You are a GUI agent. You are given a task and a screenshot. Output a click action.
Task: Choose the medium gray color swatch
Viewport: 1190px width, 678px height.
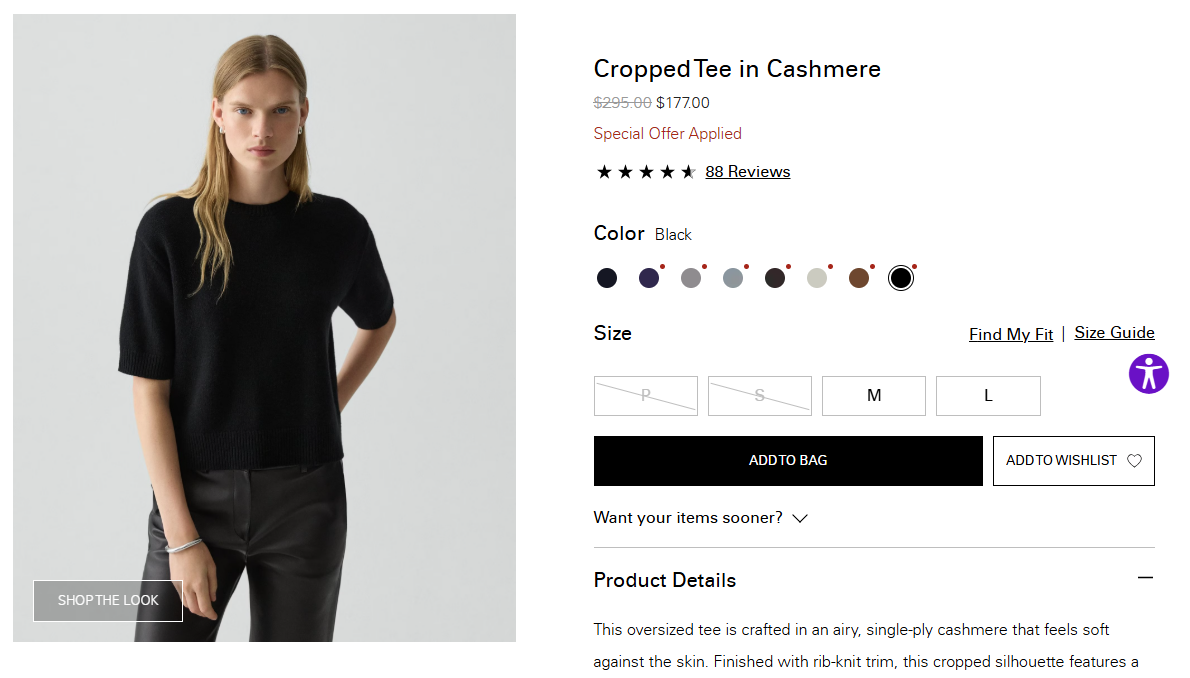pyautogui.click(x=691, y=278)
